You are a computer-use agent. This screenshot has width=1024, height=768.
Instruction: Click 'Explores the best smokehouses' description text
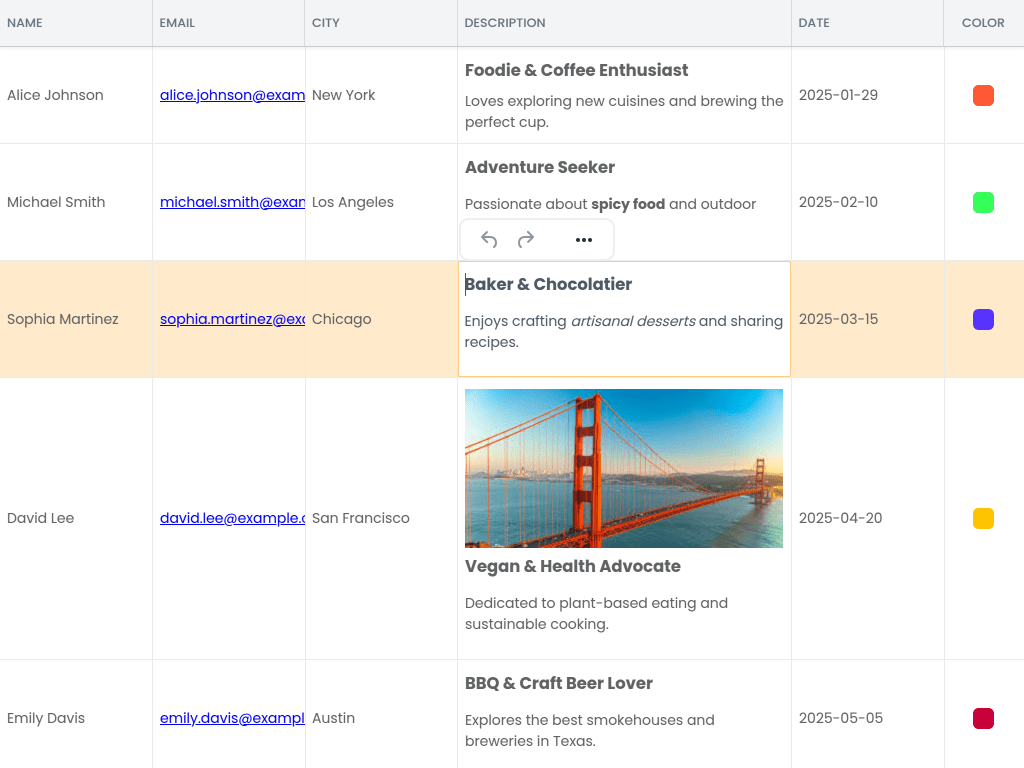pos(590,730)
